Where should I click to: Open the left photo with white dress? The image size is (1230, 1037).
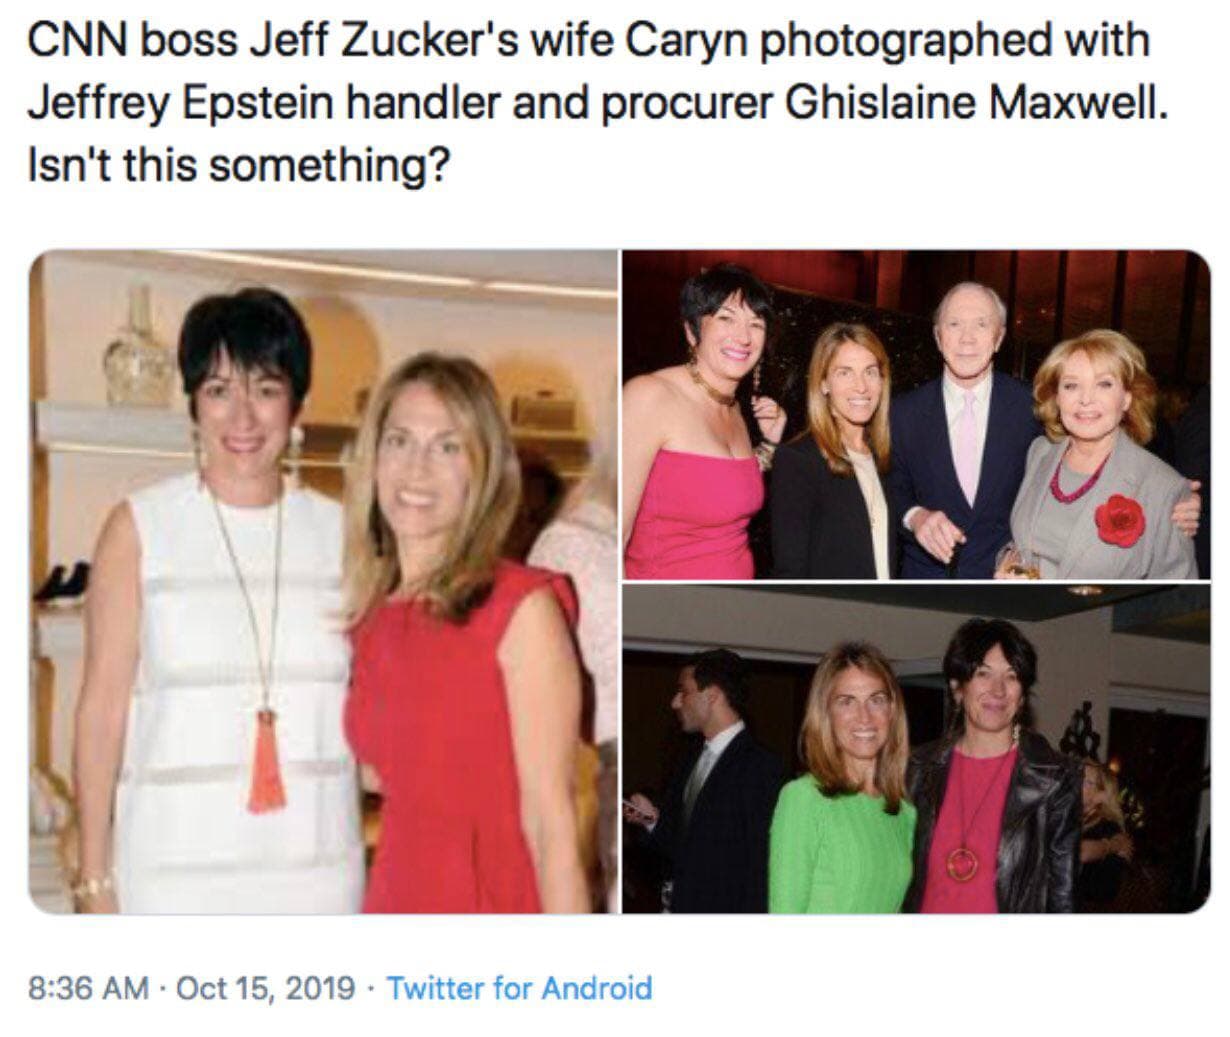click(322, 580)
